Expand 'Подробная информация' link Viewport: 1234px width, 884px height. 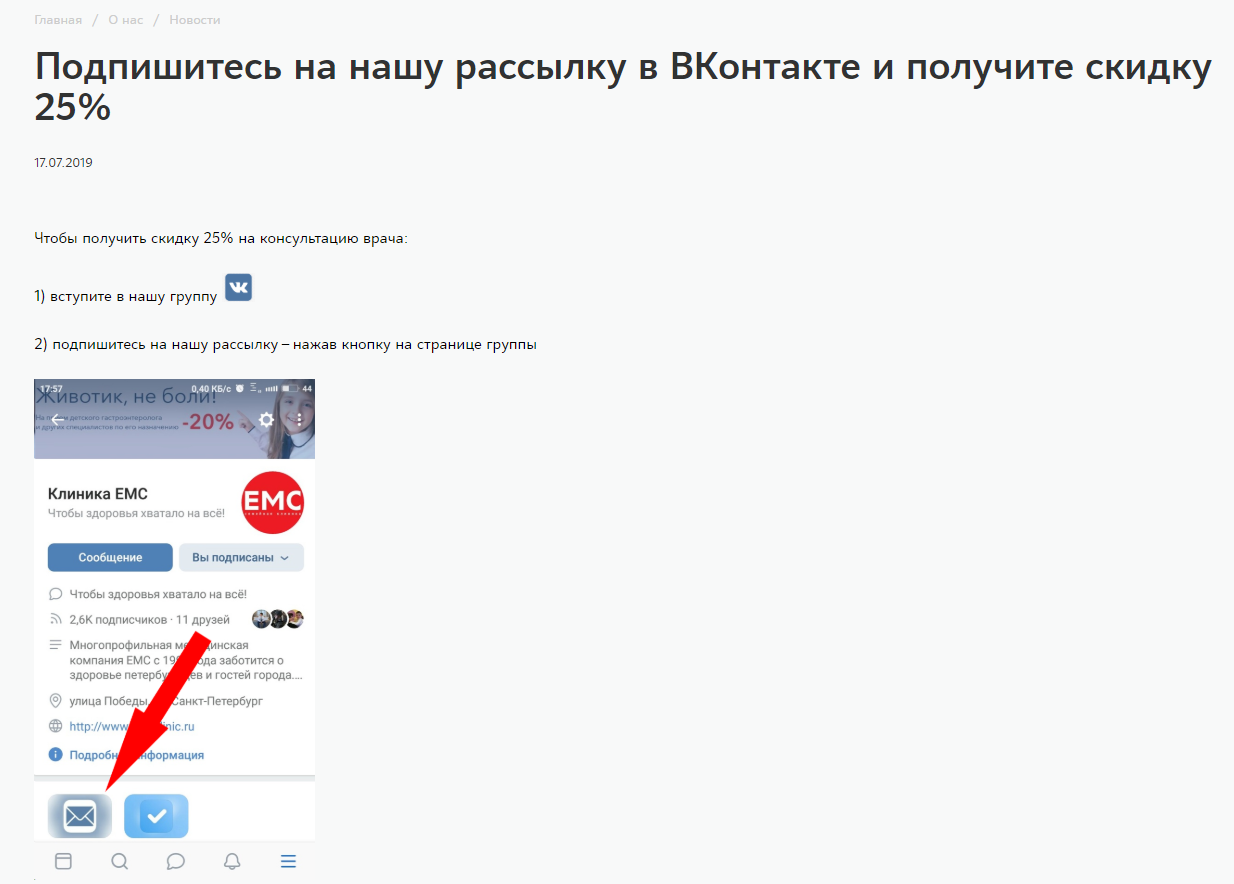coord(136,755)
